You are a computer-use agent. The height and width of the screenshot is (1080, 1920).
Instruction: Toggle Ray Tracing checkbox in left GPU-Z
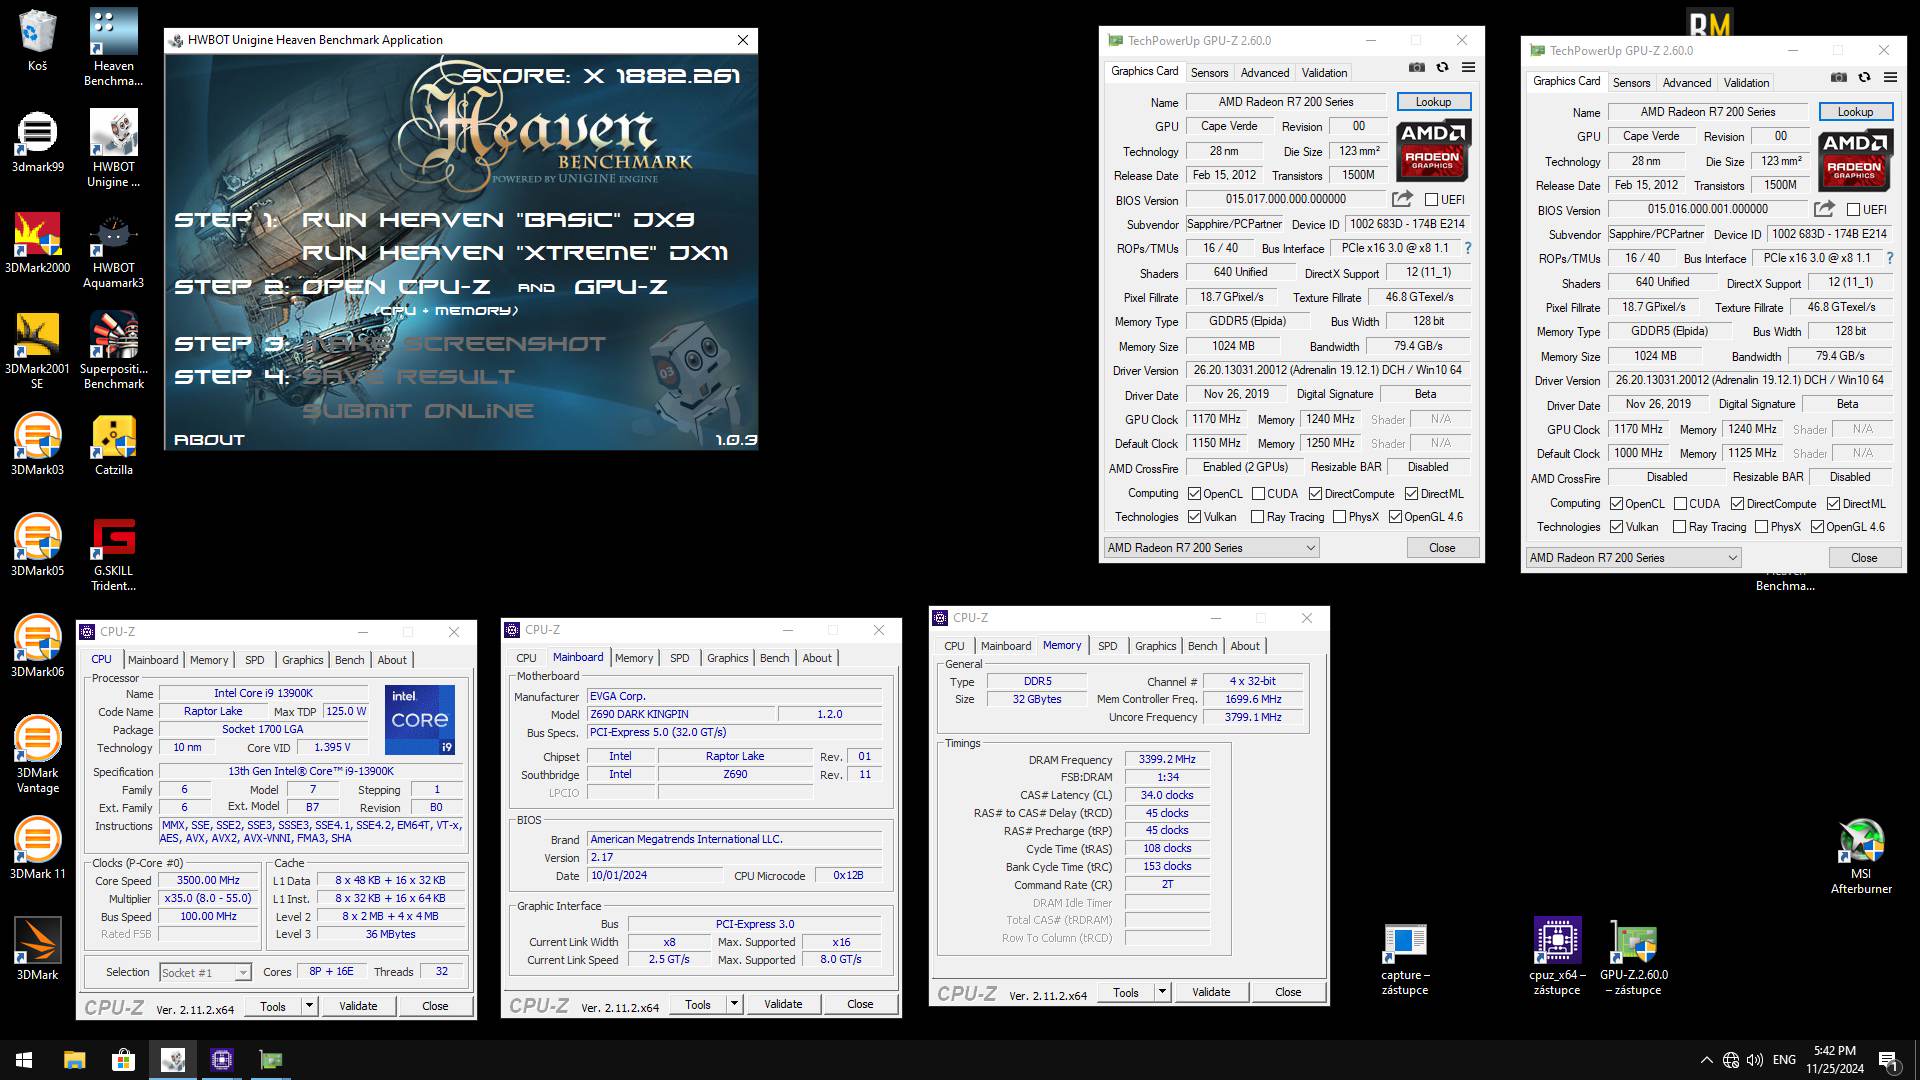pyautogui.click(x=1257, y=517)
